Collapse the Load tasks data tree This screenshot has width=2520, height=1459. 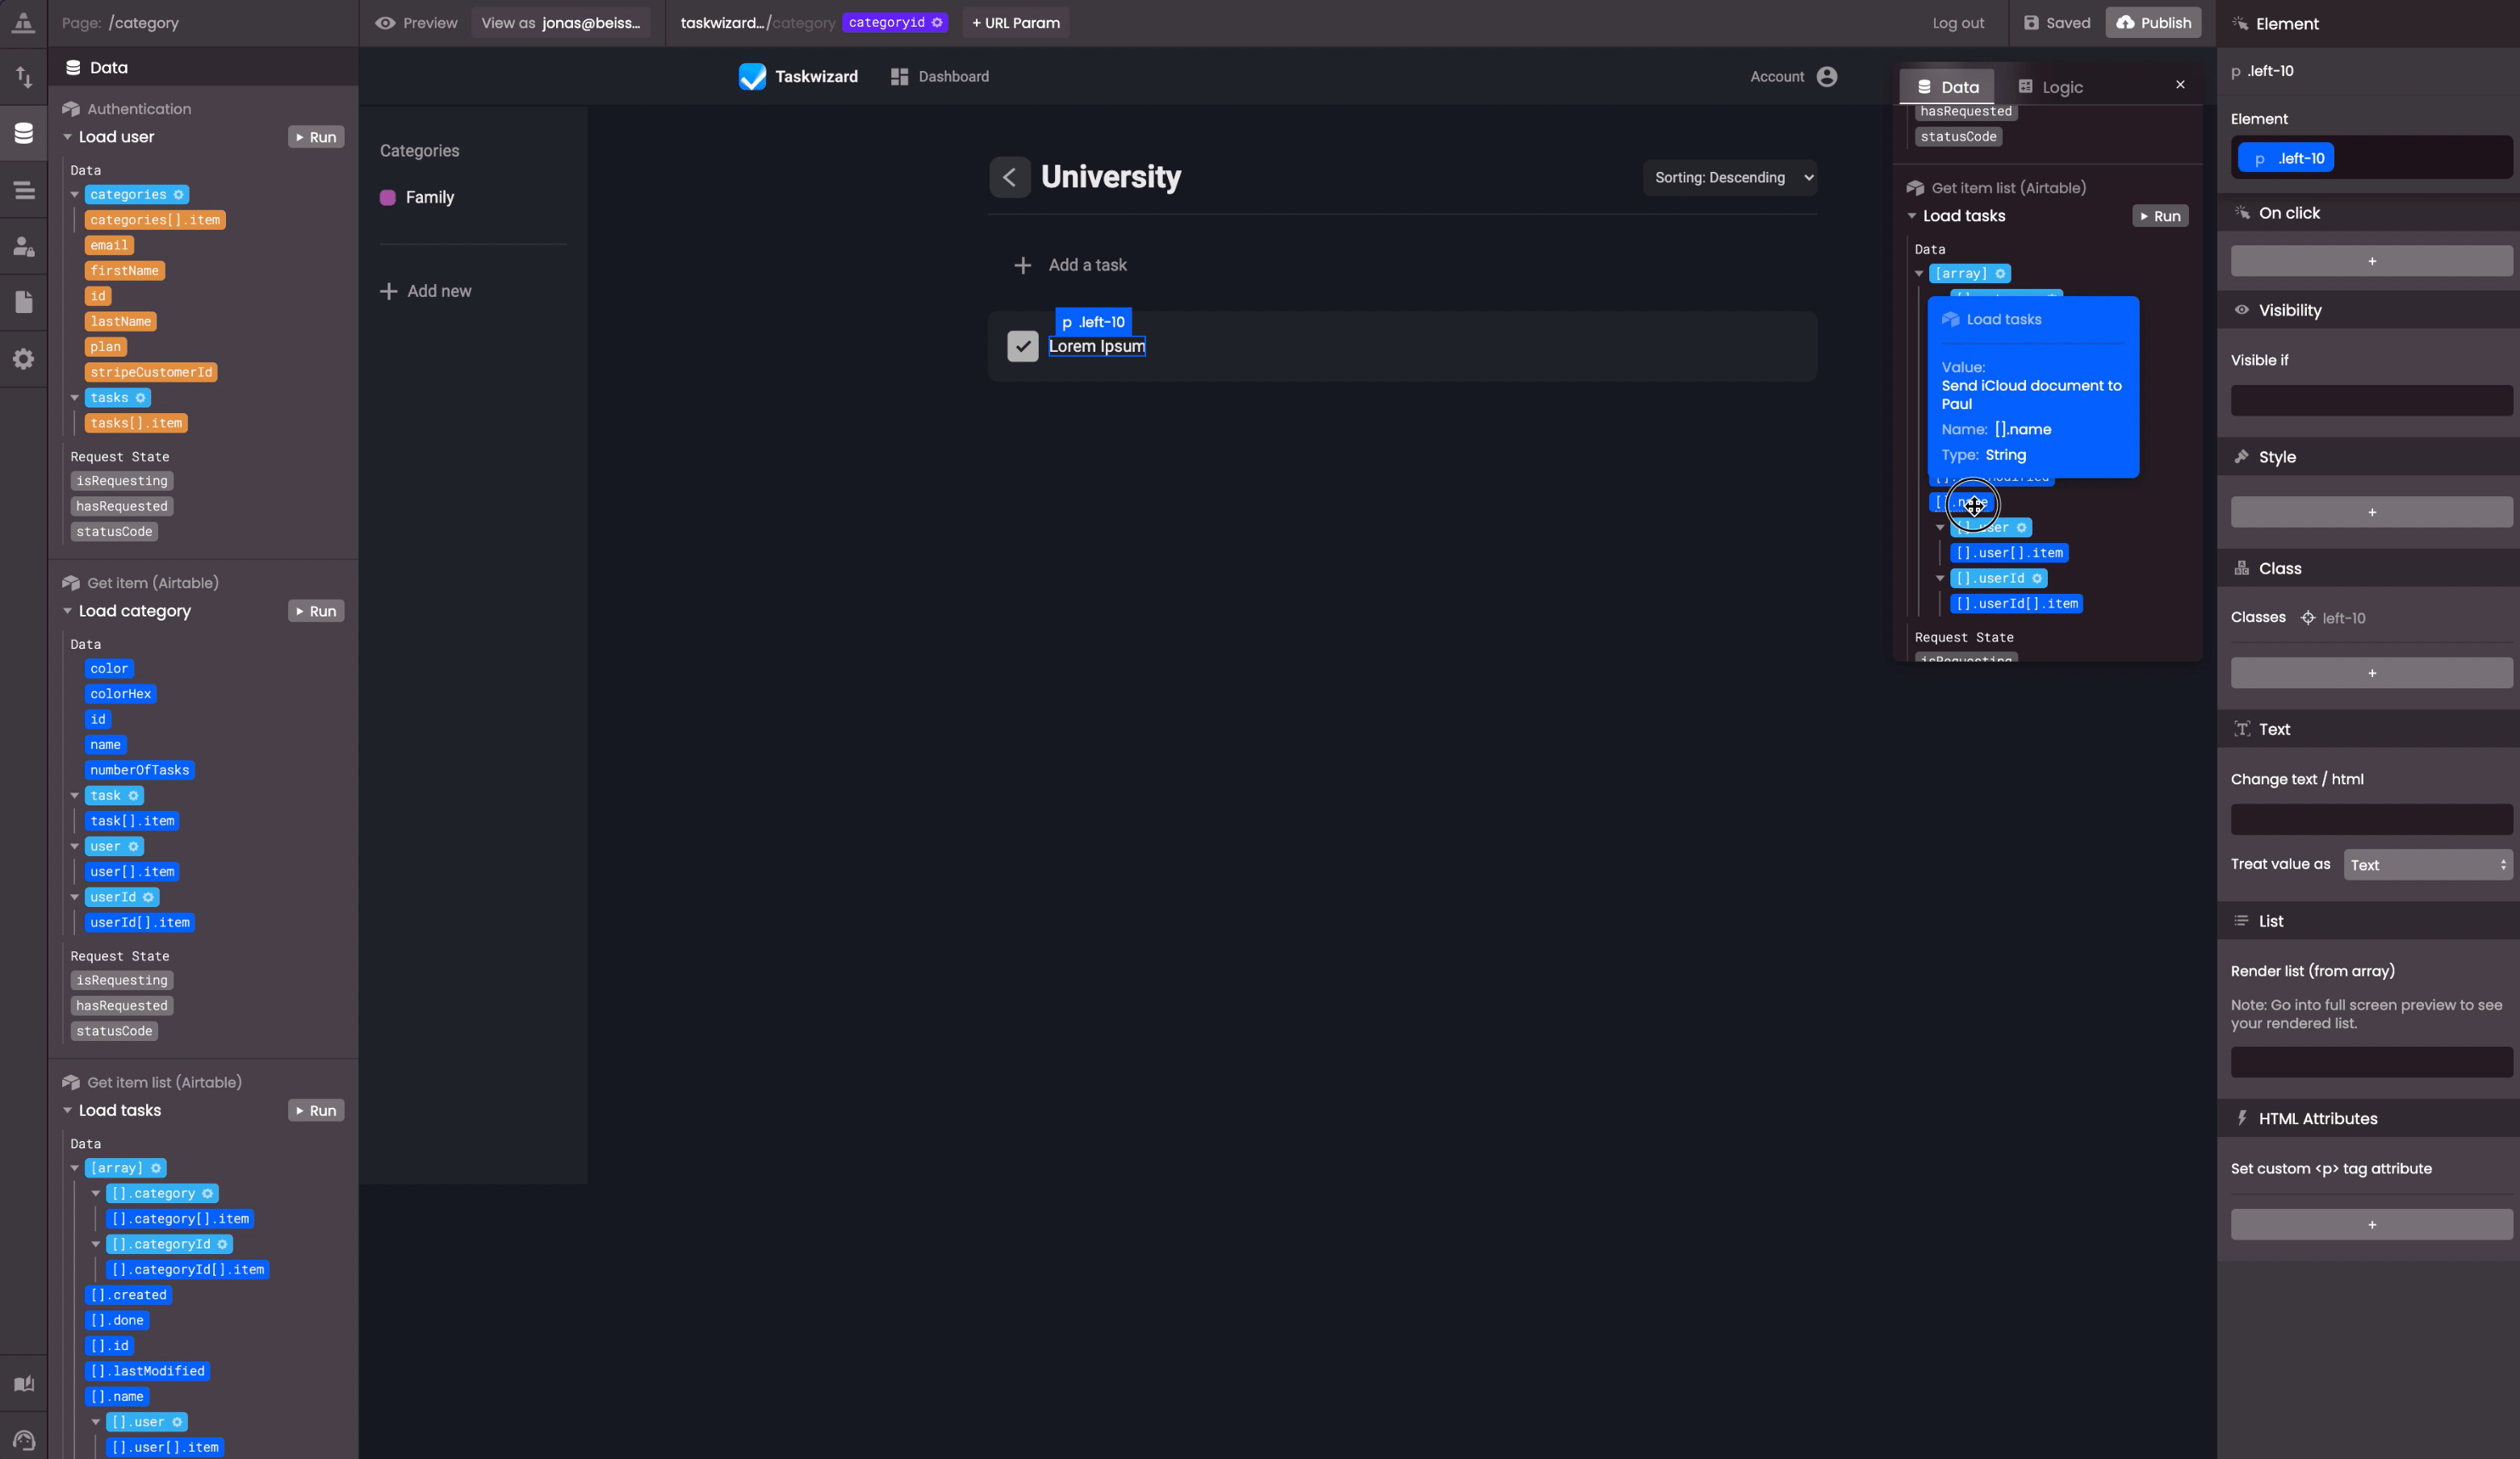(1912, 215)
